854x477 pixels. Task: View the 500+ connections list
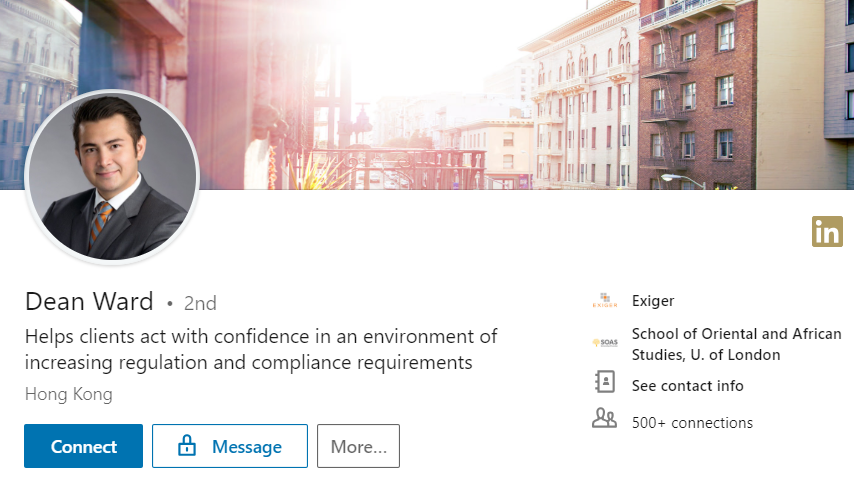pos(692,423)
